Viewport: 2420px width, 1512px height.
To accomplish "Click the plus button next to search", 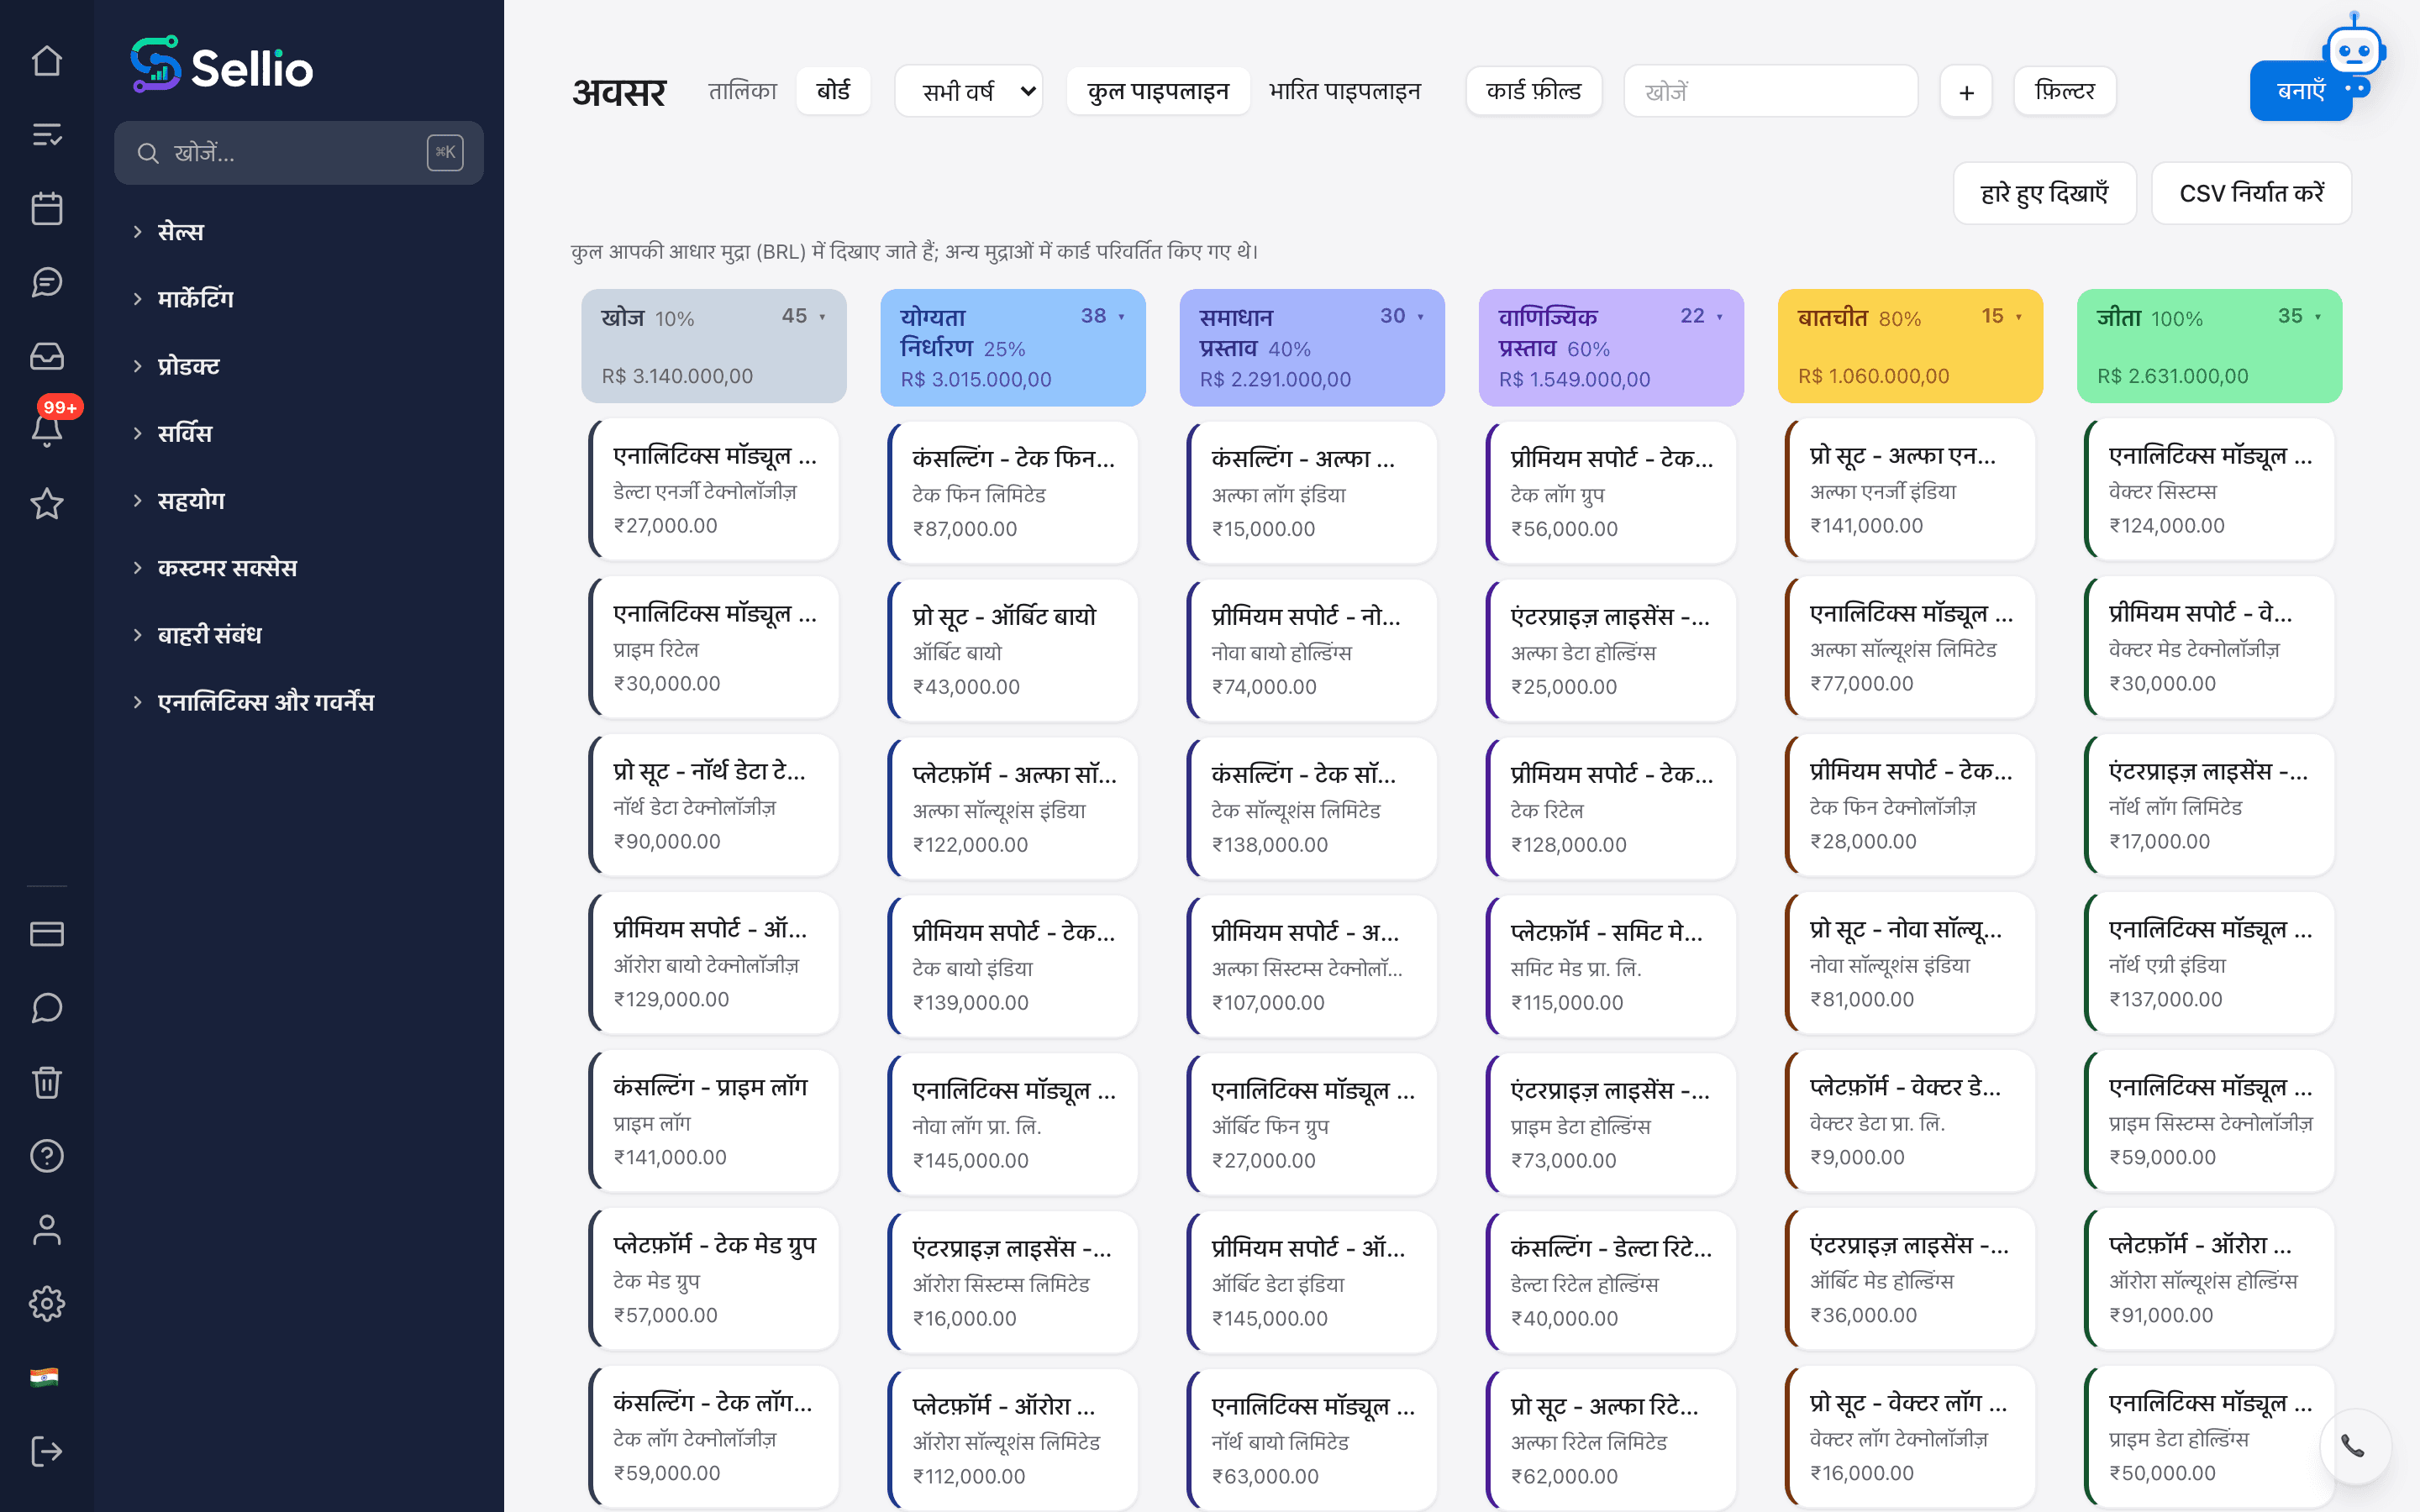I will tap(1966, 92).
